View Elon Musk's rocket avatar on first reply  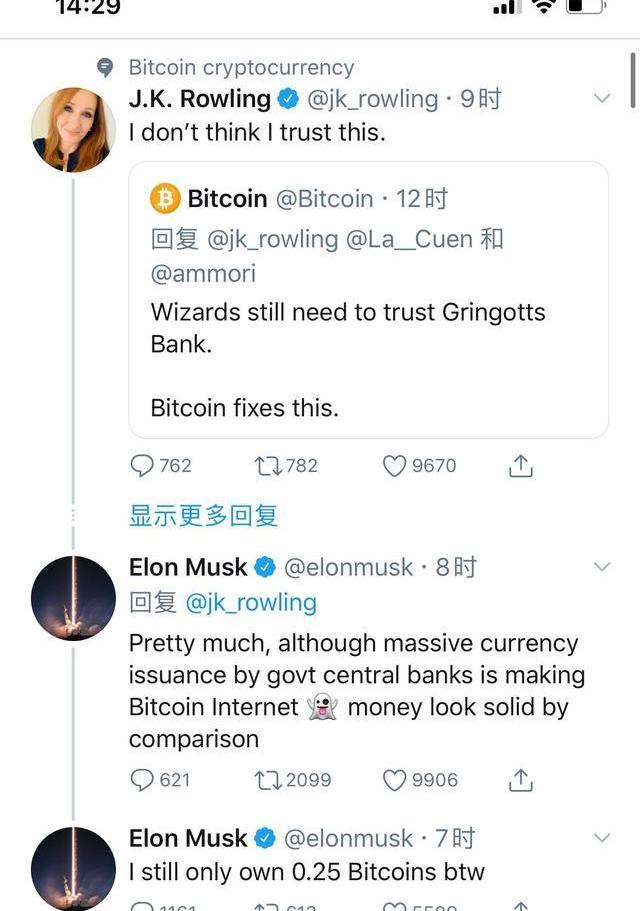point(73,598)
